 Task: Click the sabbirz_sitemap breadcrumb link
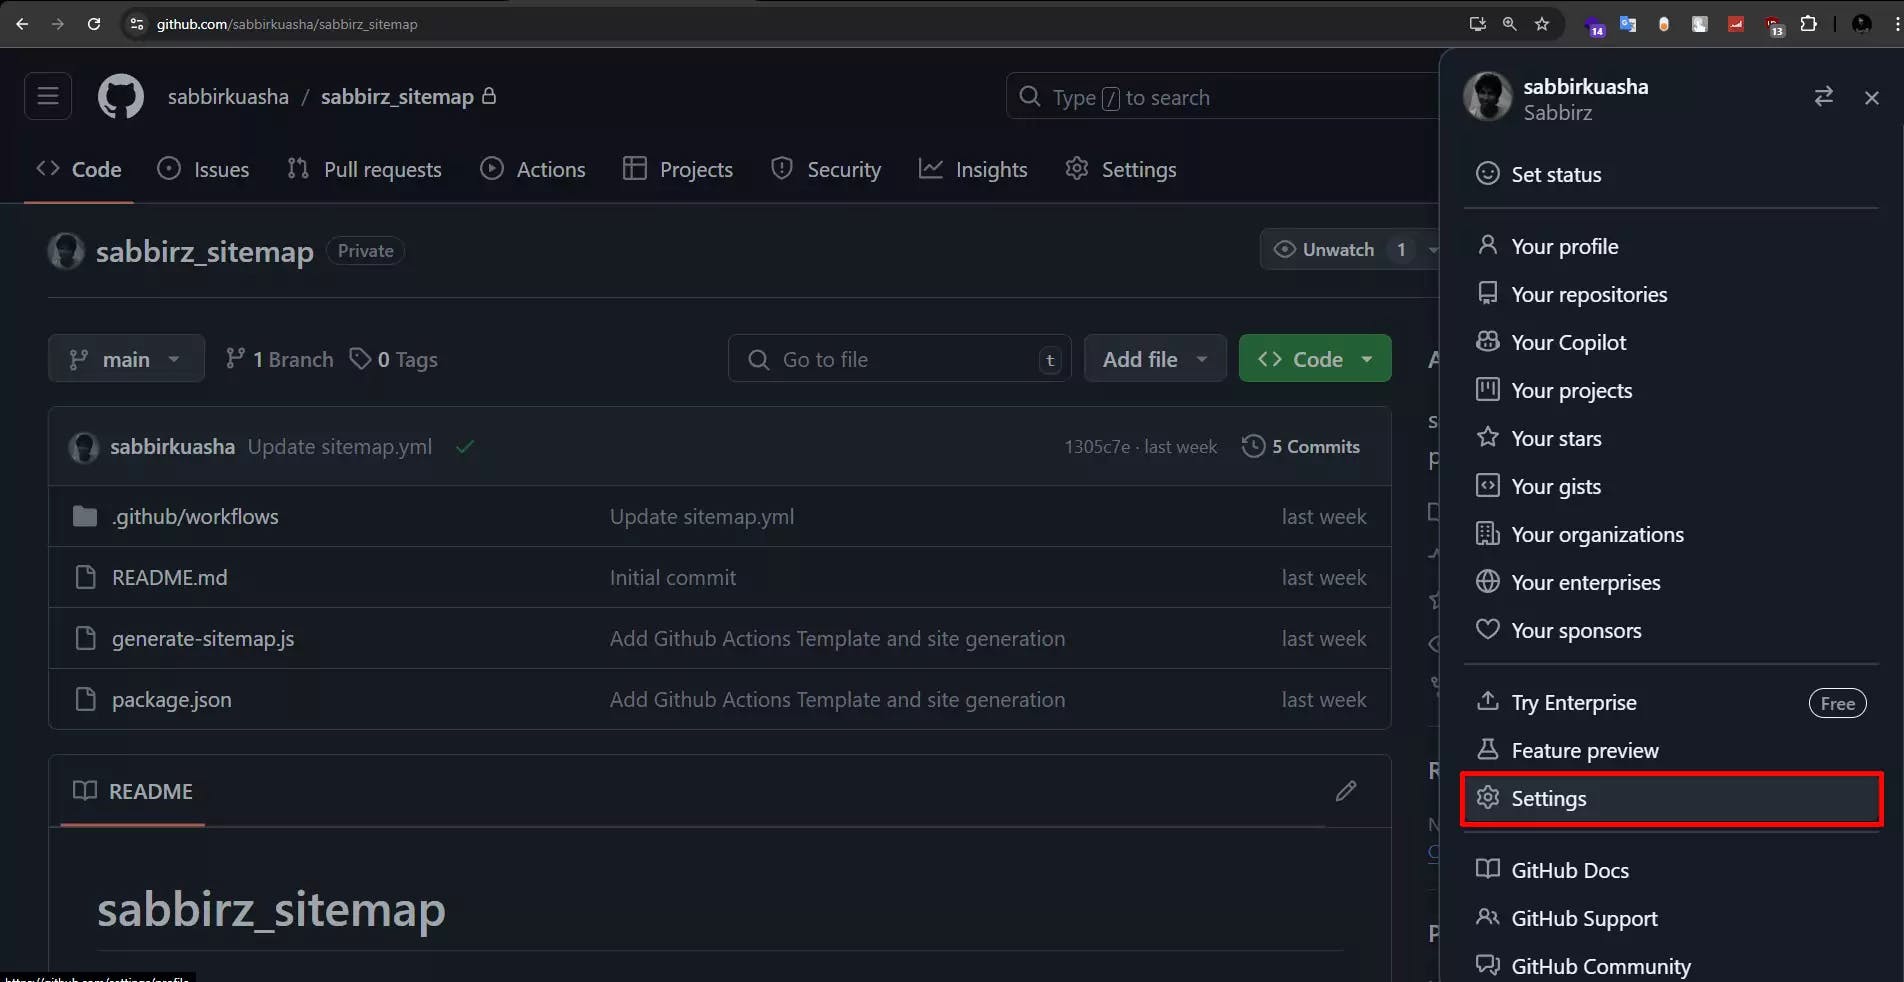click(x=397, y=97)
